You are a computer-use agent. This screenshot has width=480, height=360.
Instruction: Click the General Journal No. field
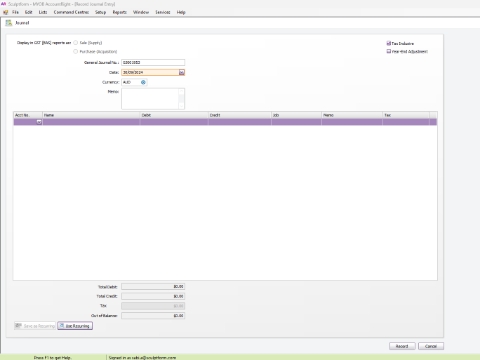pyautogui.click(x=153, y=62)
